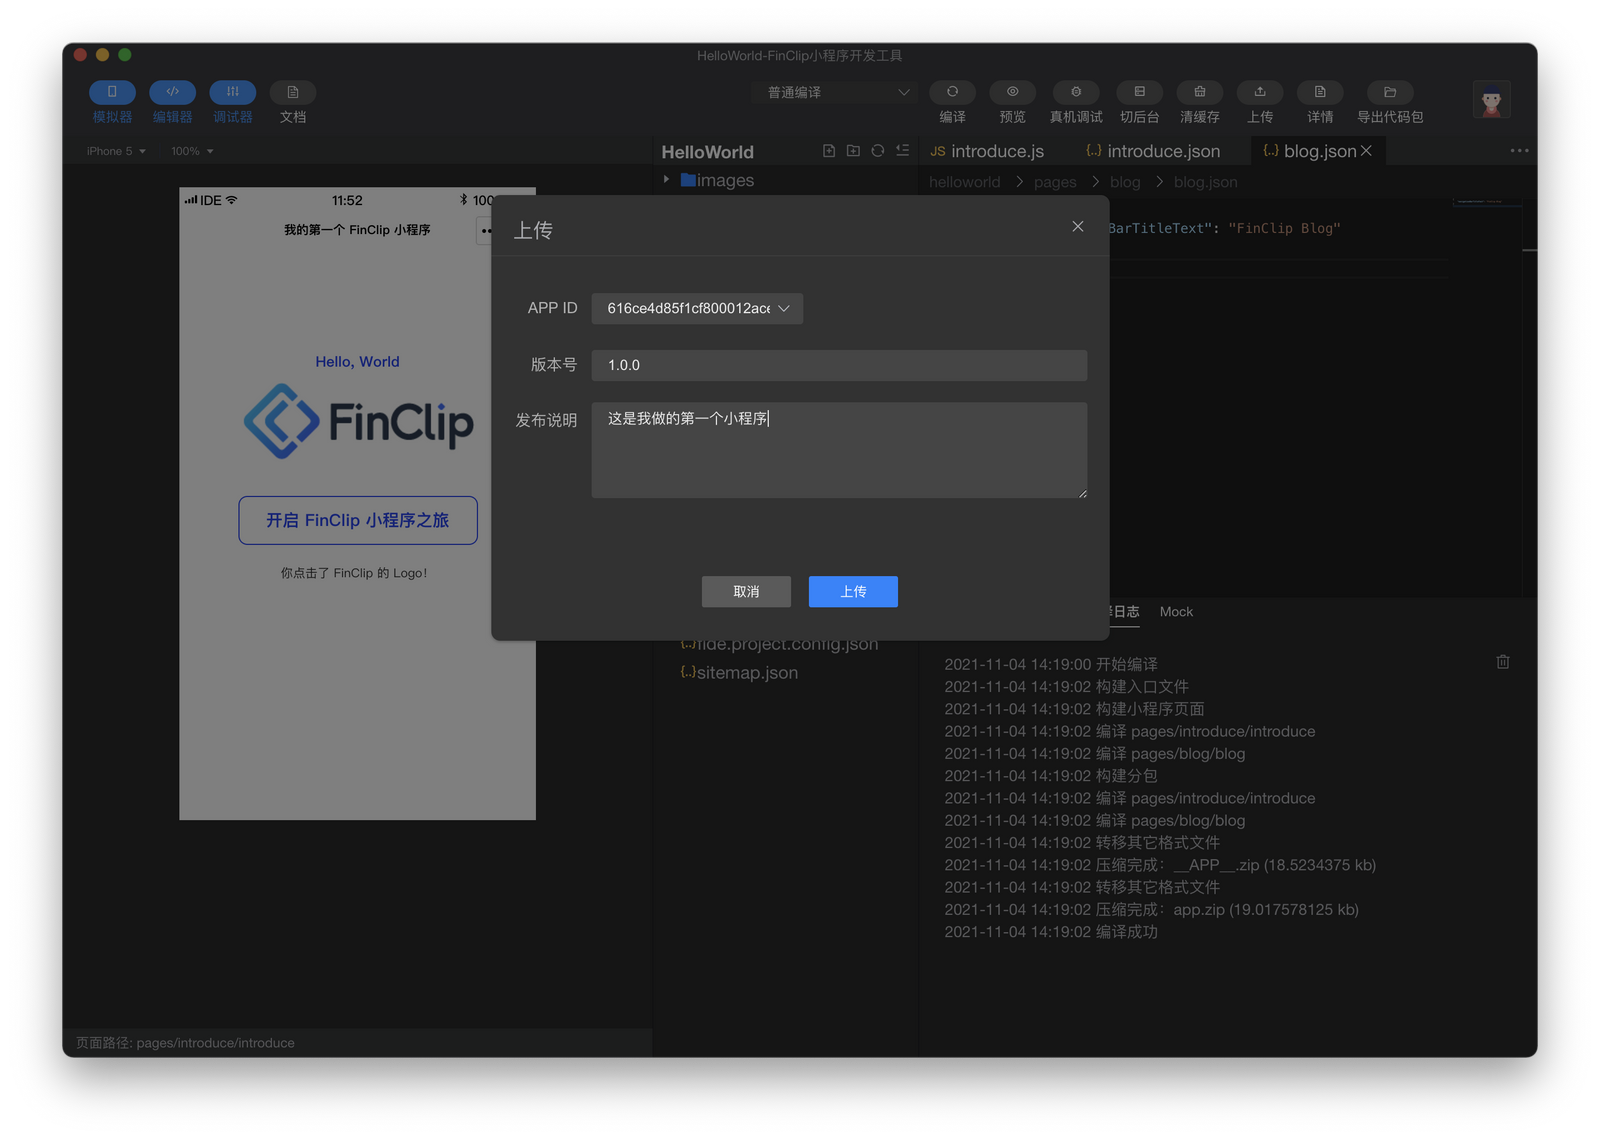Click the 页面路径 page path status text
This screenshot has width=1600, height=1140.
(185, 1043)
